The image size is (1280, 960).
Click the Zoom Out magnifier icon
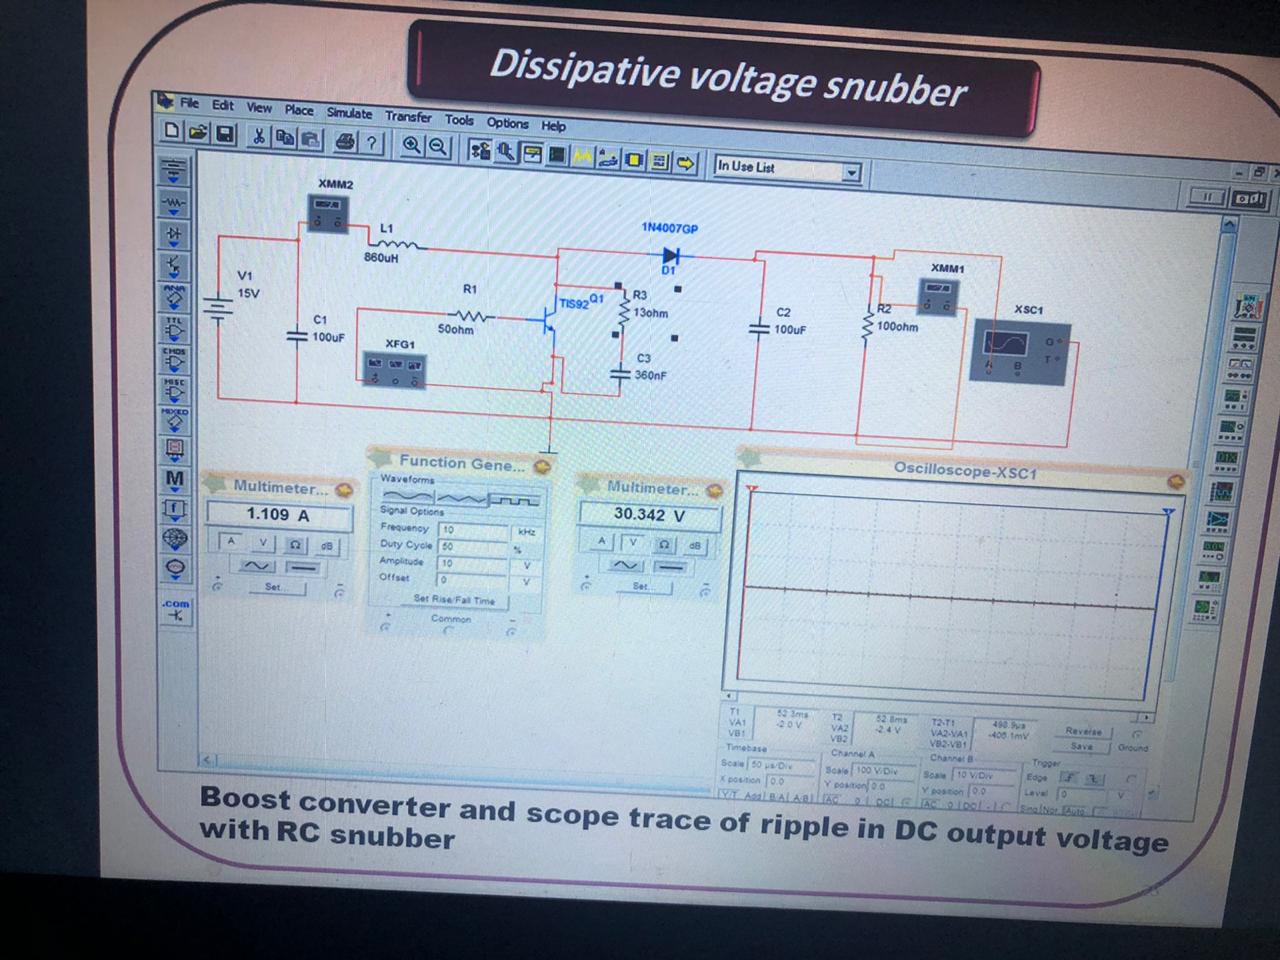point(438,146)
